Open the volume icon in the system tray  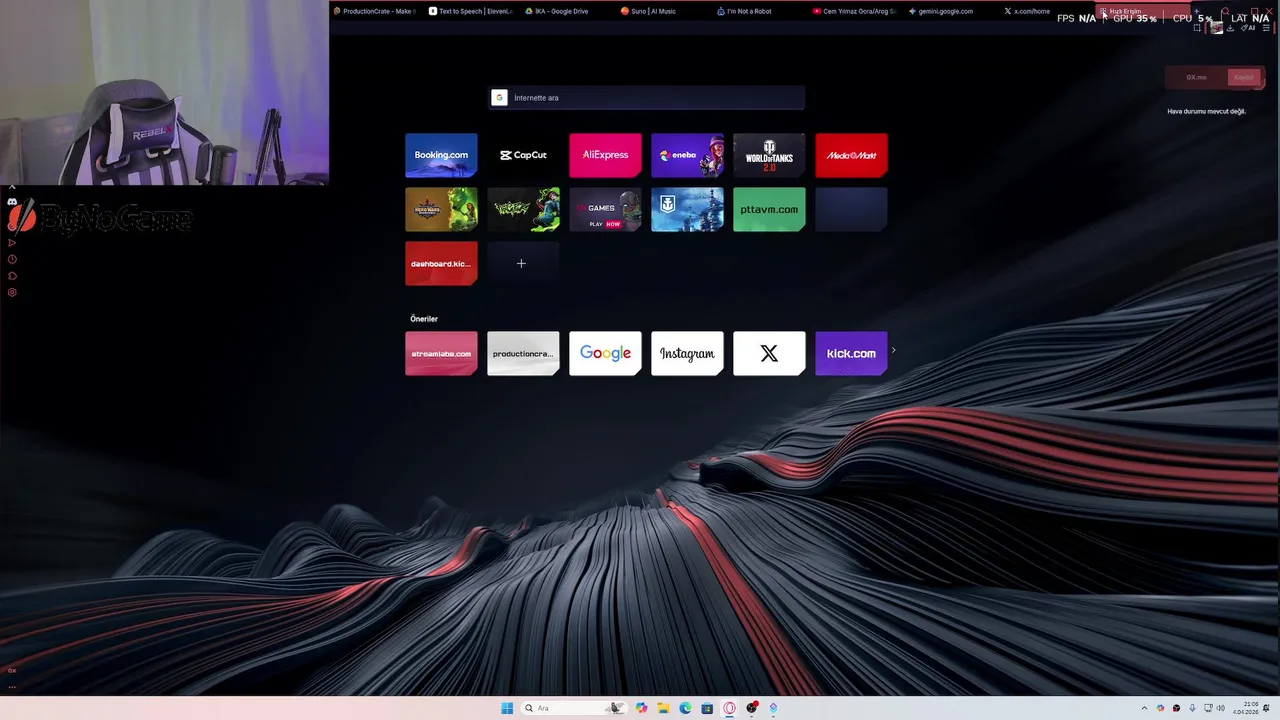click(1221, 708)
